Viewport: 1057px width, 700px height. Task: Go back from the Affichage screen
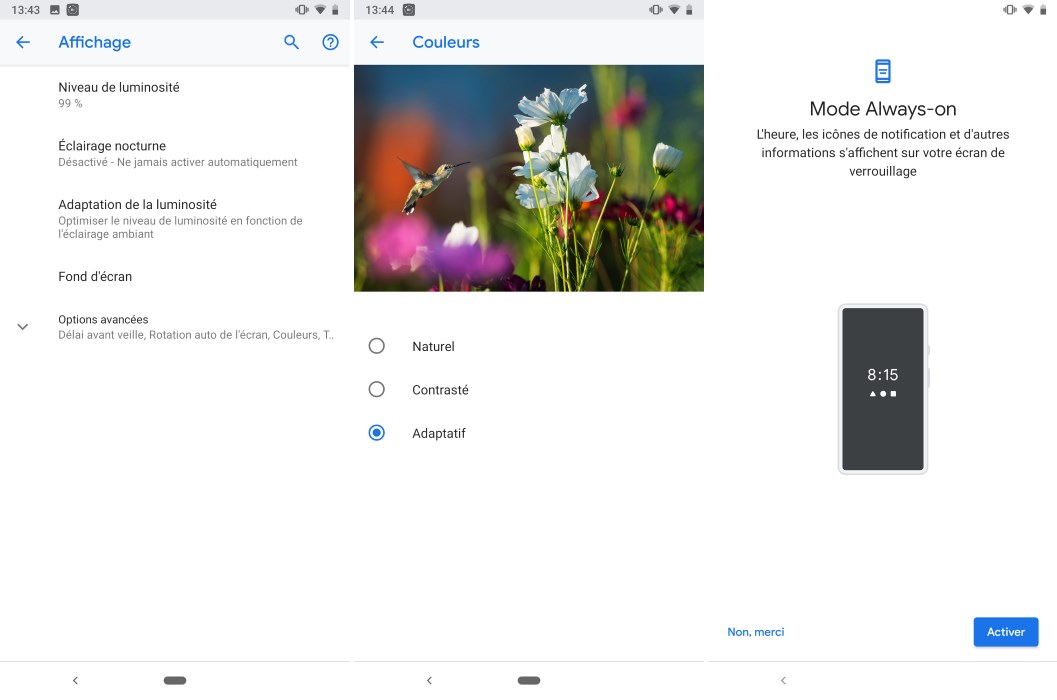[x=23, y=42]
